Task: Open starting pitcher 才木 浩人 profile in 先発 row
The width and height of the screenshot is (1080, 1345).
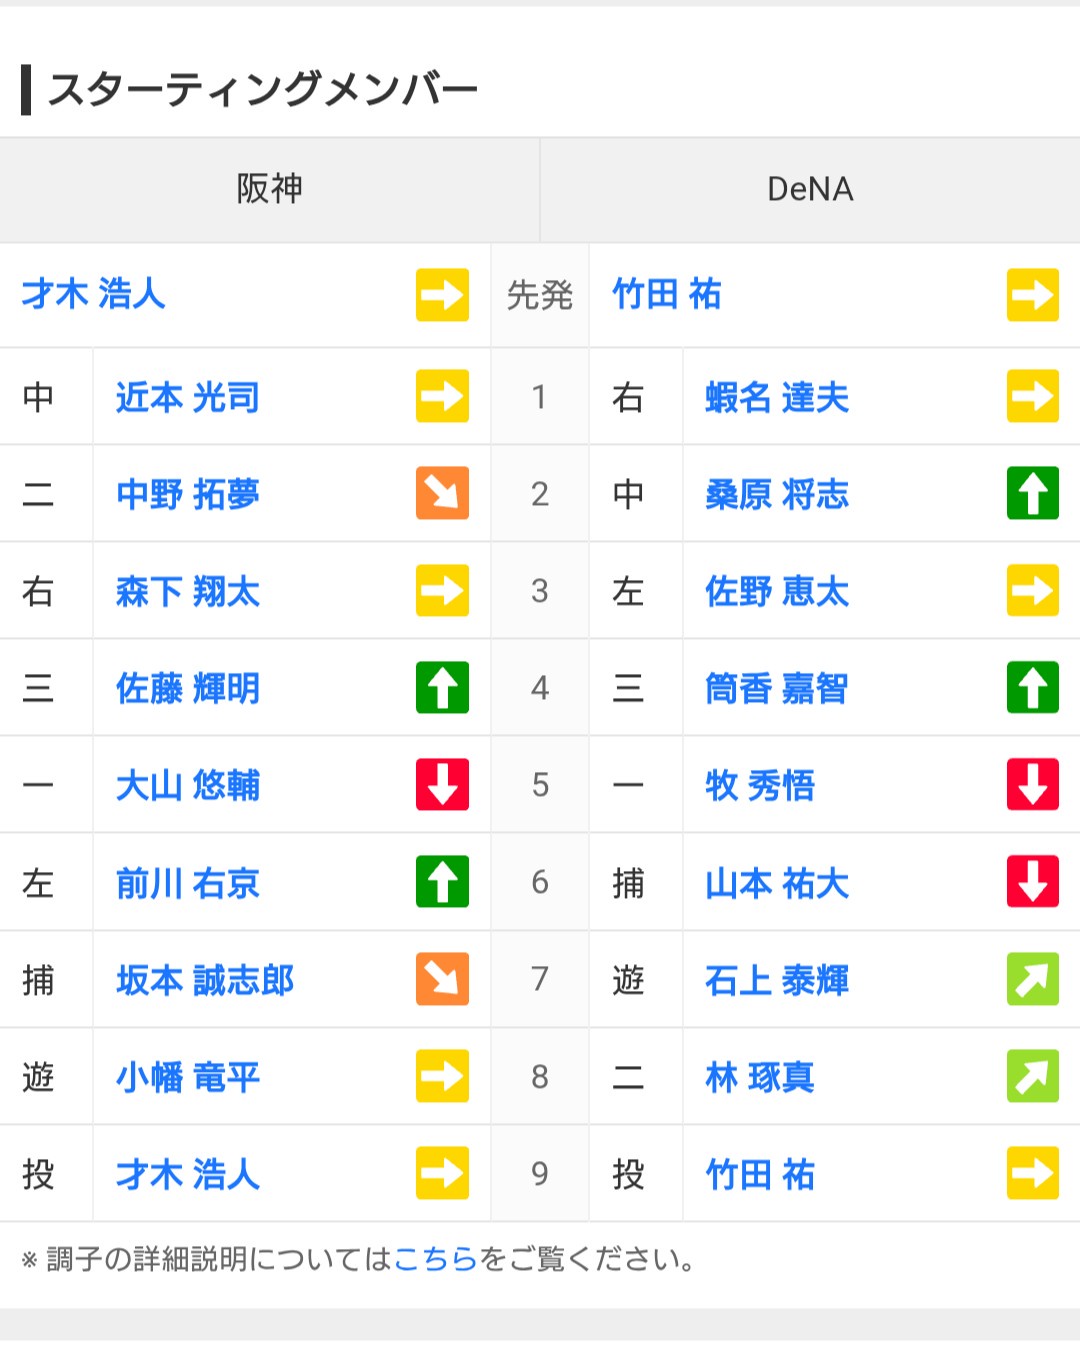Action: (94, 295)
